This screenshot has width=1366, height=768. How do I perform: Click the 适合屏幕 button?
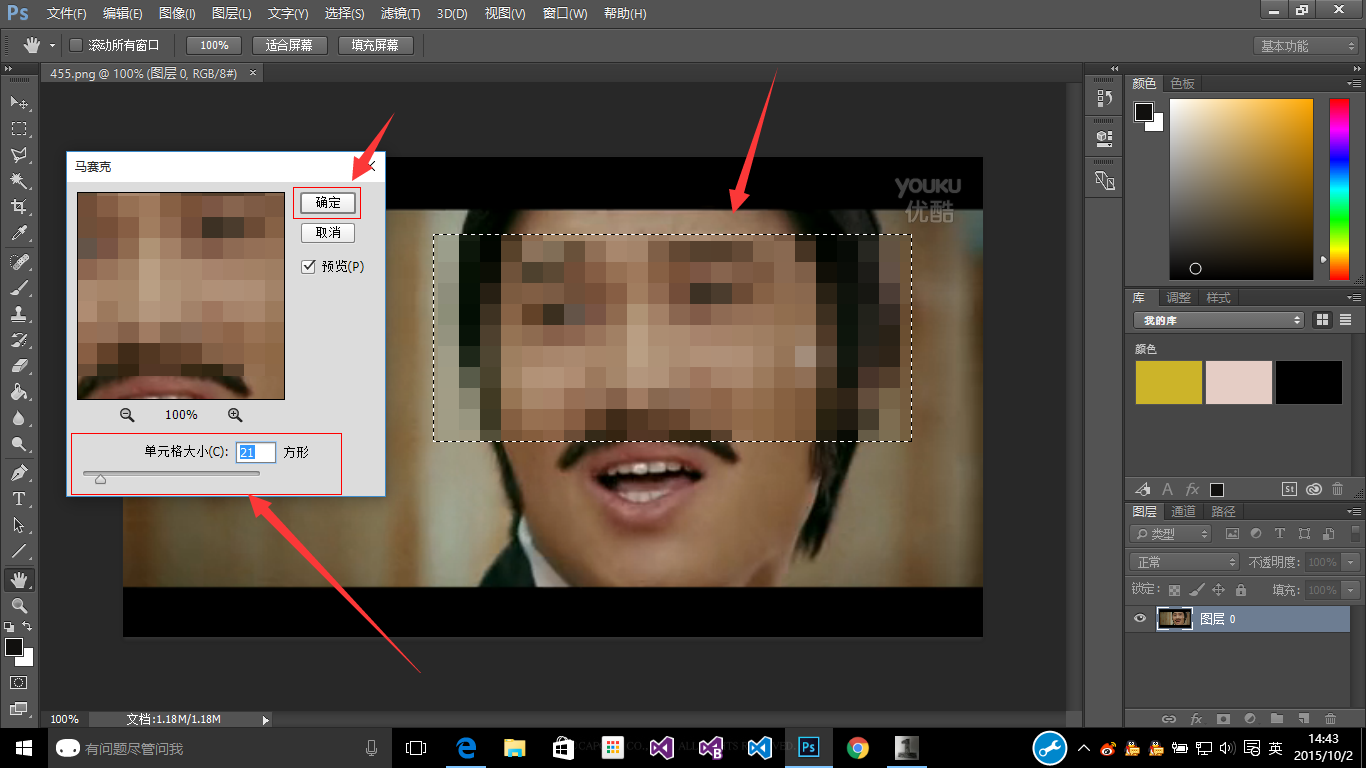click(x=289, y=45)
